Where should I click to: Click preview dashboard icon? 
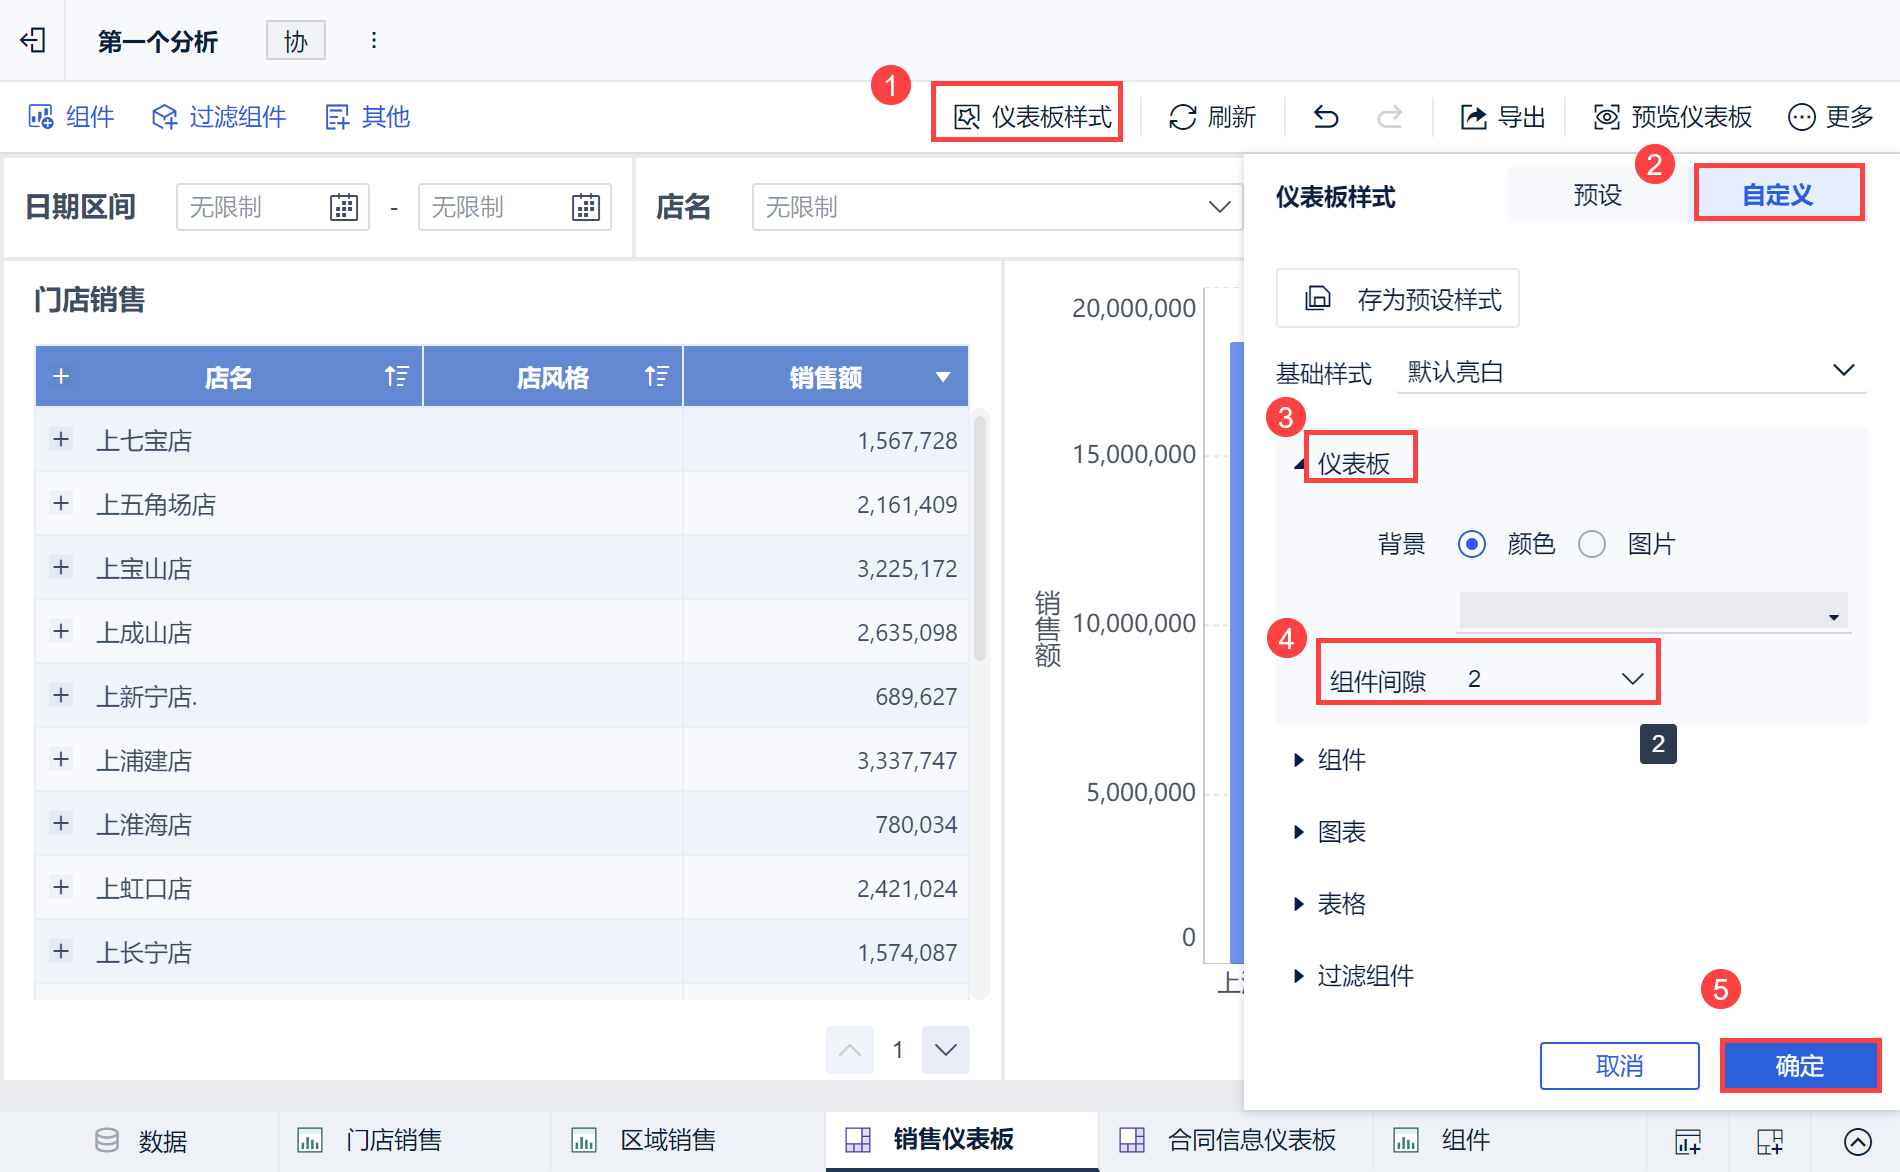click(1606, 117)
